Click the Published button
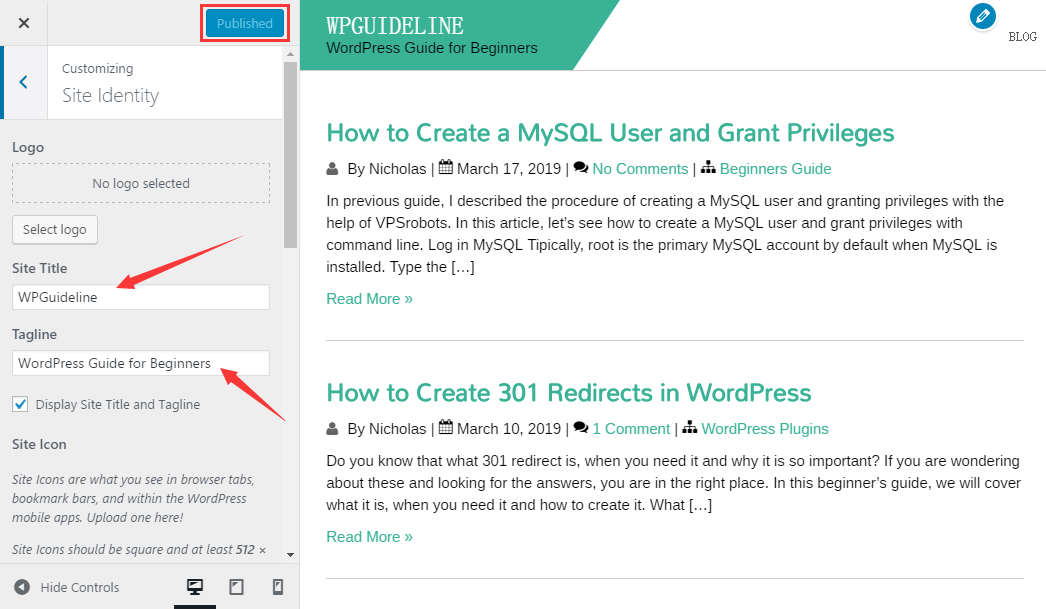Viewport: 1046px width, 609px height. tap(244, 22)
